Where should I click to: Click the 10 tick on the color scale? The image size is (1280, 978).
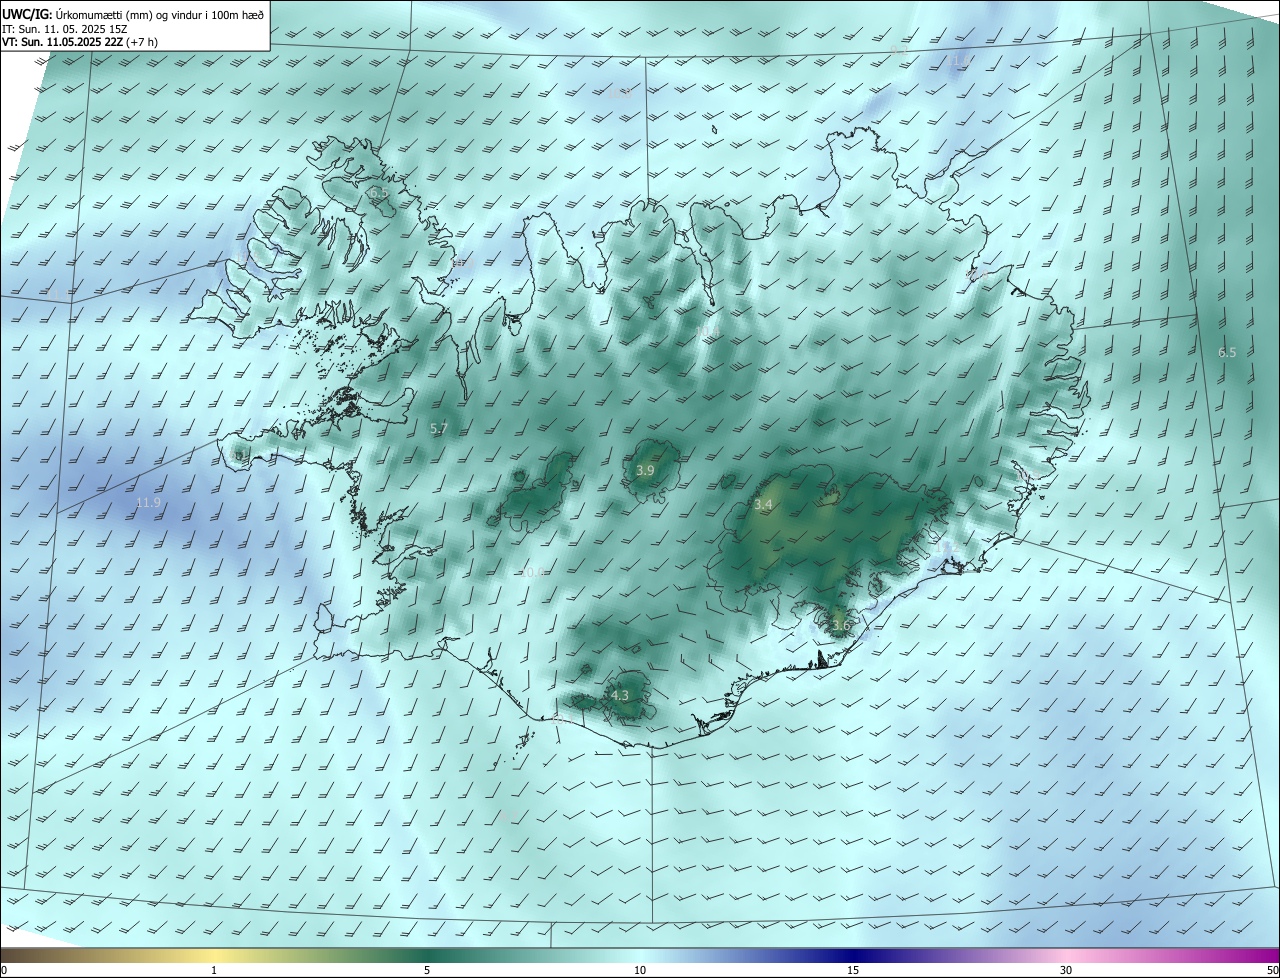click(x=640, y=970)
